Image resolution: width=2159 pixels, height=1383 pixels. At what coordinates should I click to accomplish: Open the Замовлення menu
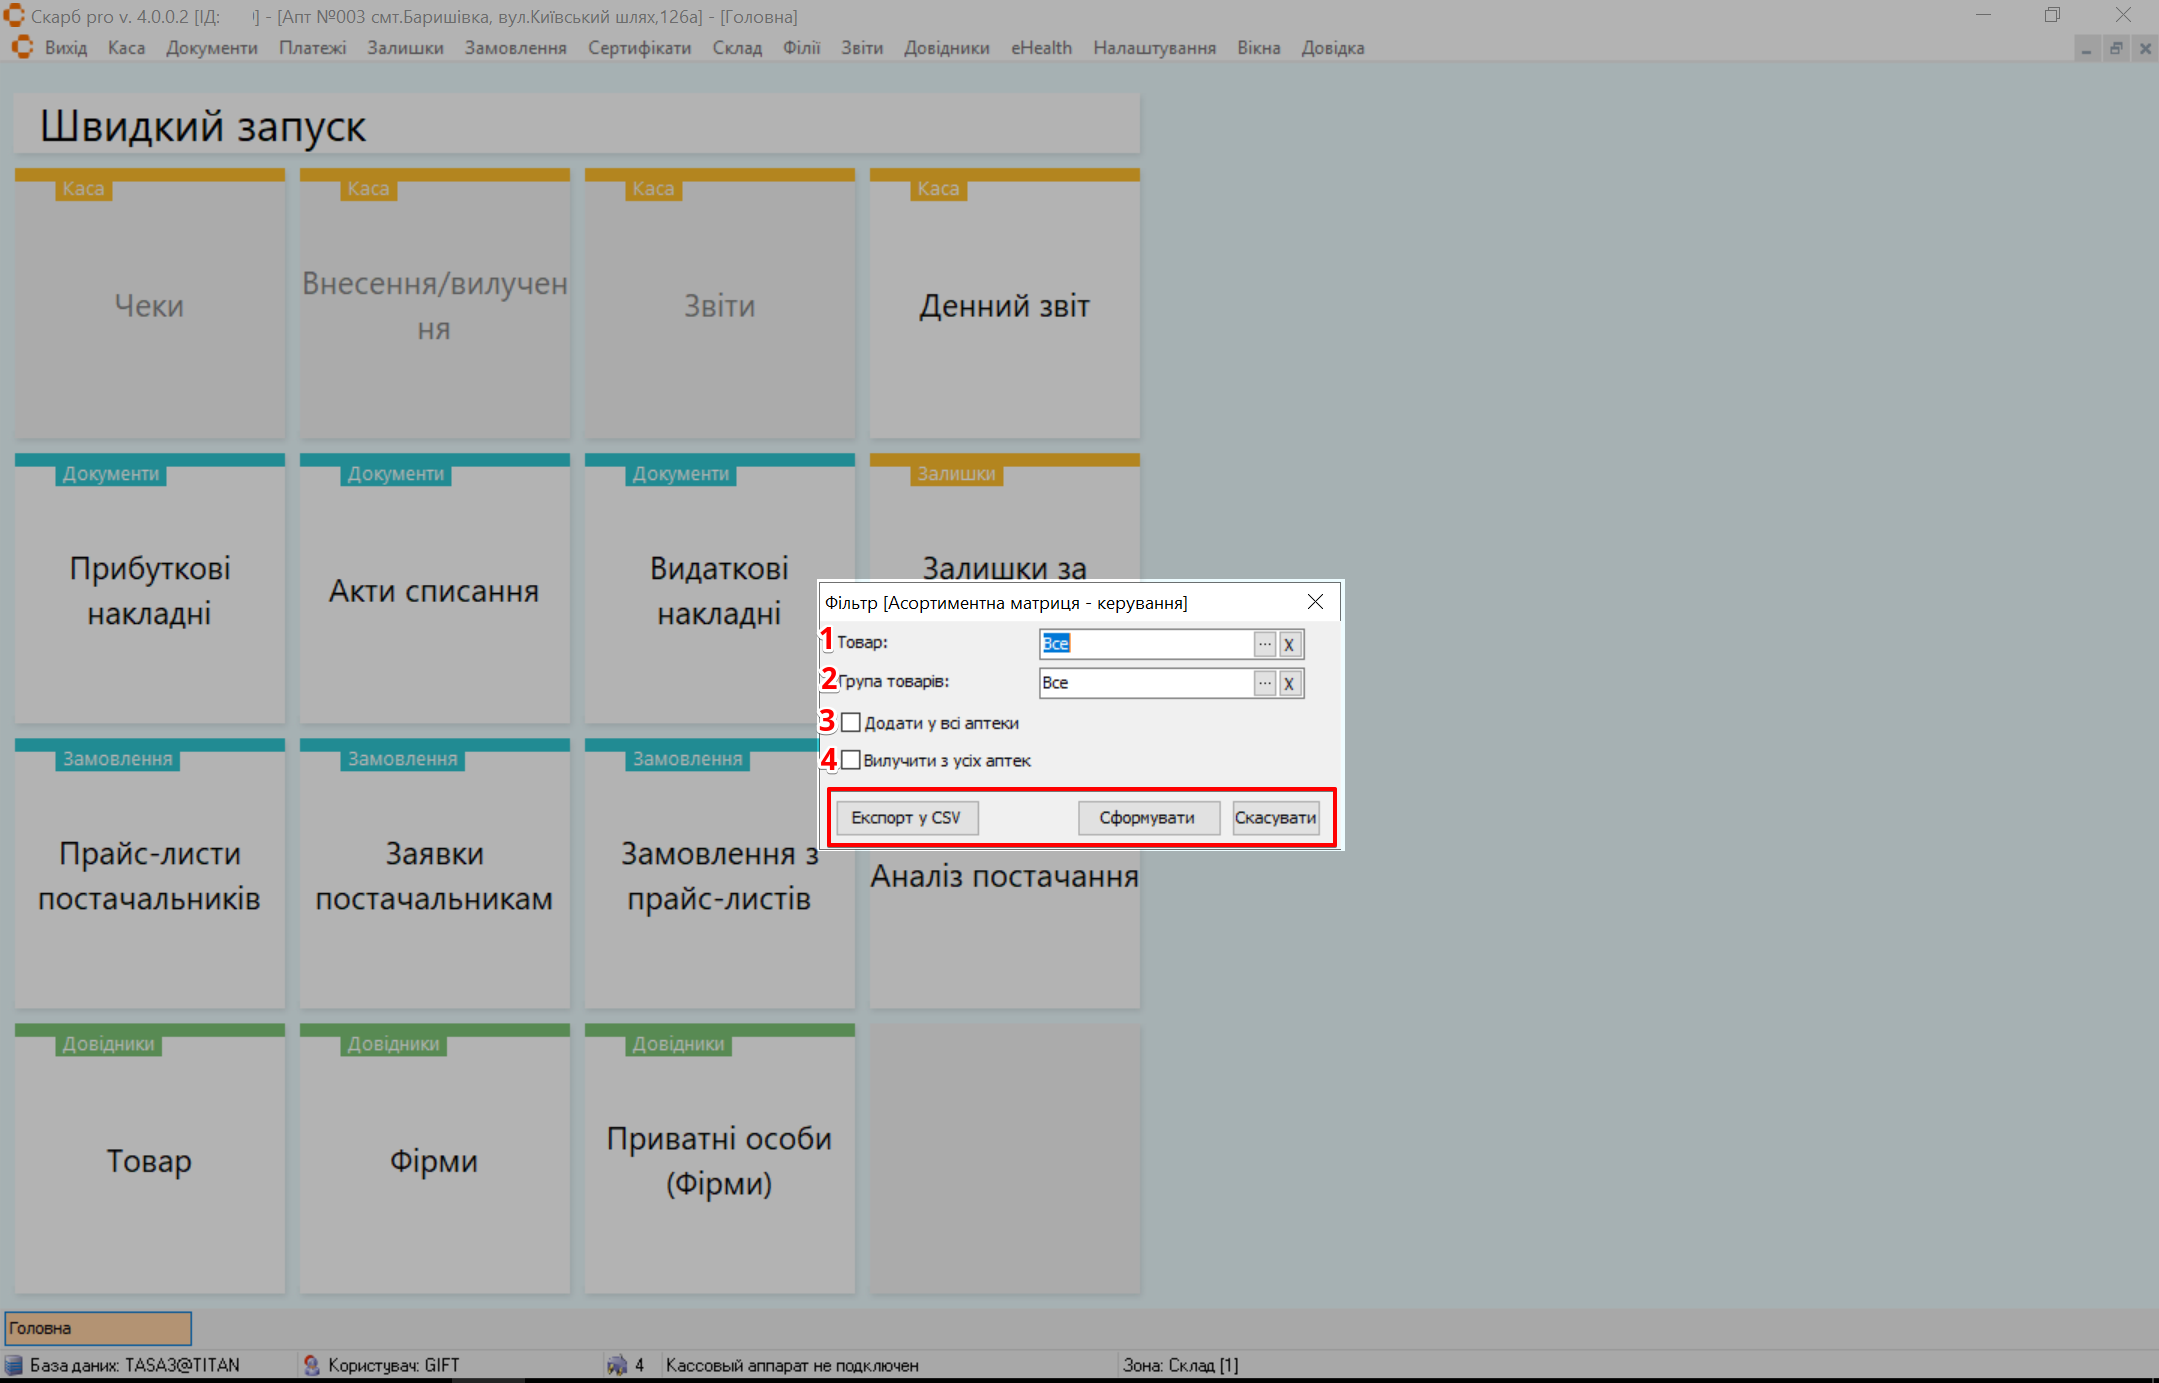[515, 48]
